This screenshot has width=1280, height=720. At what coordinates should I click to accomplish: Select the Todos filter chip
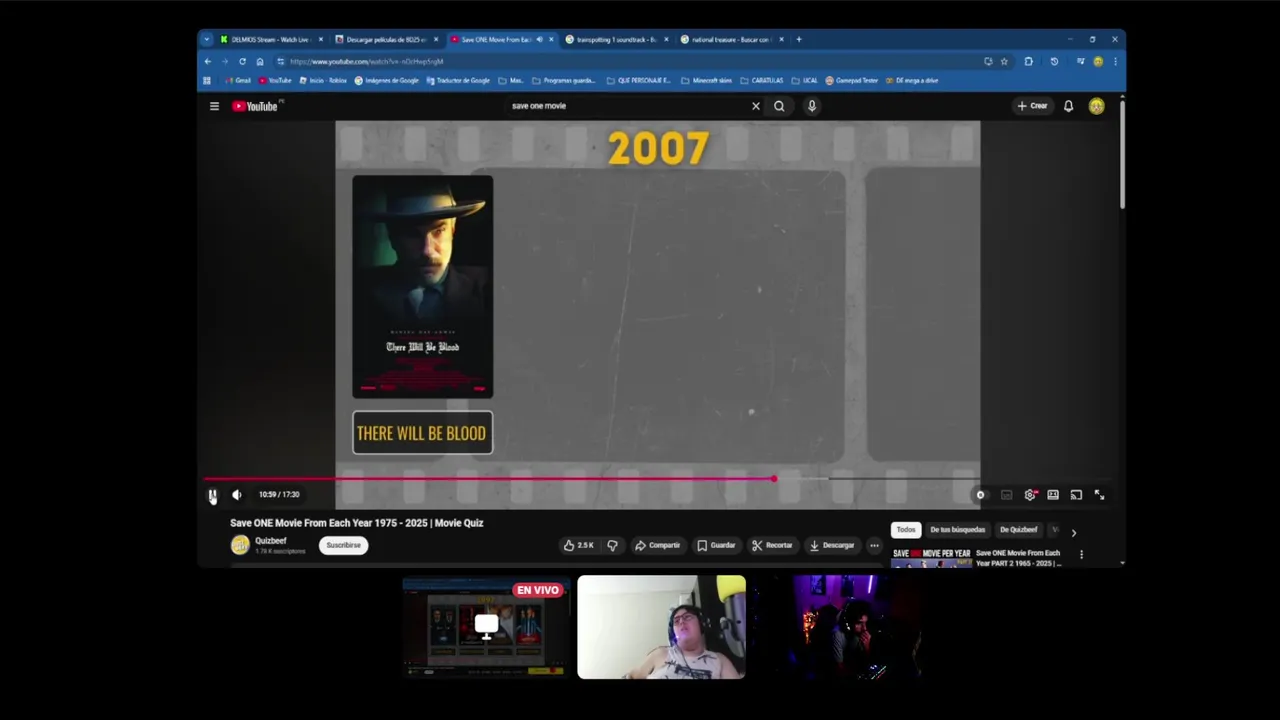point(906,530)
